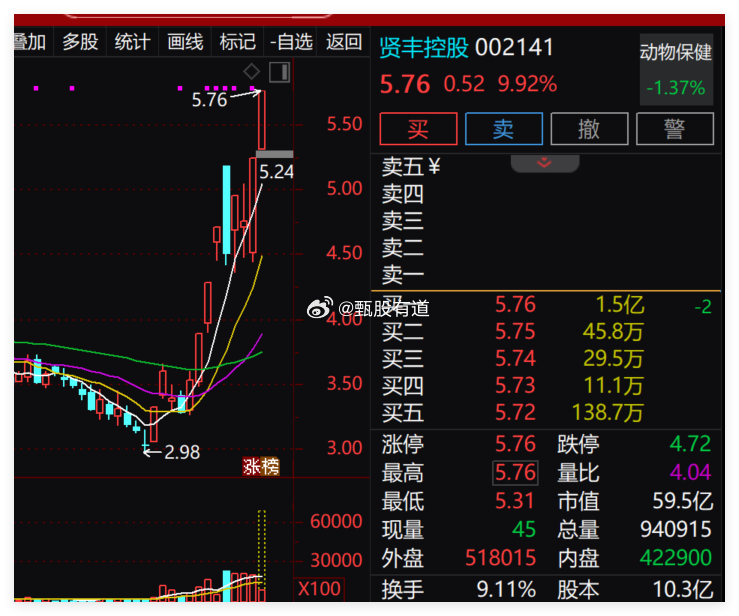739x616 pixels.
Task: Click 换手 rate 9.11%
Action: (x=506, y=589)
